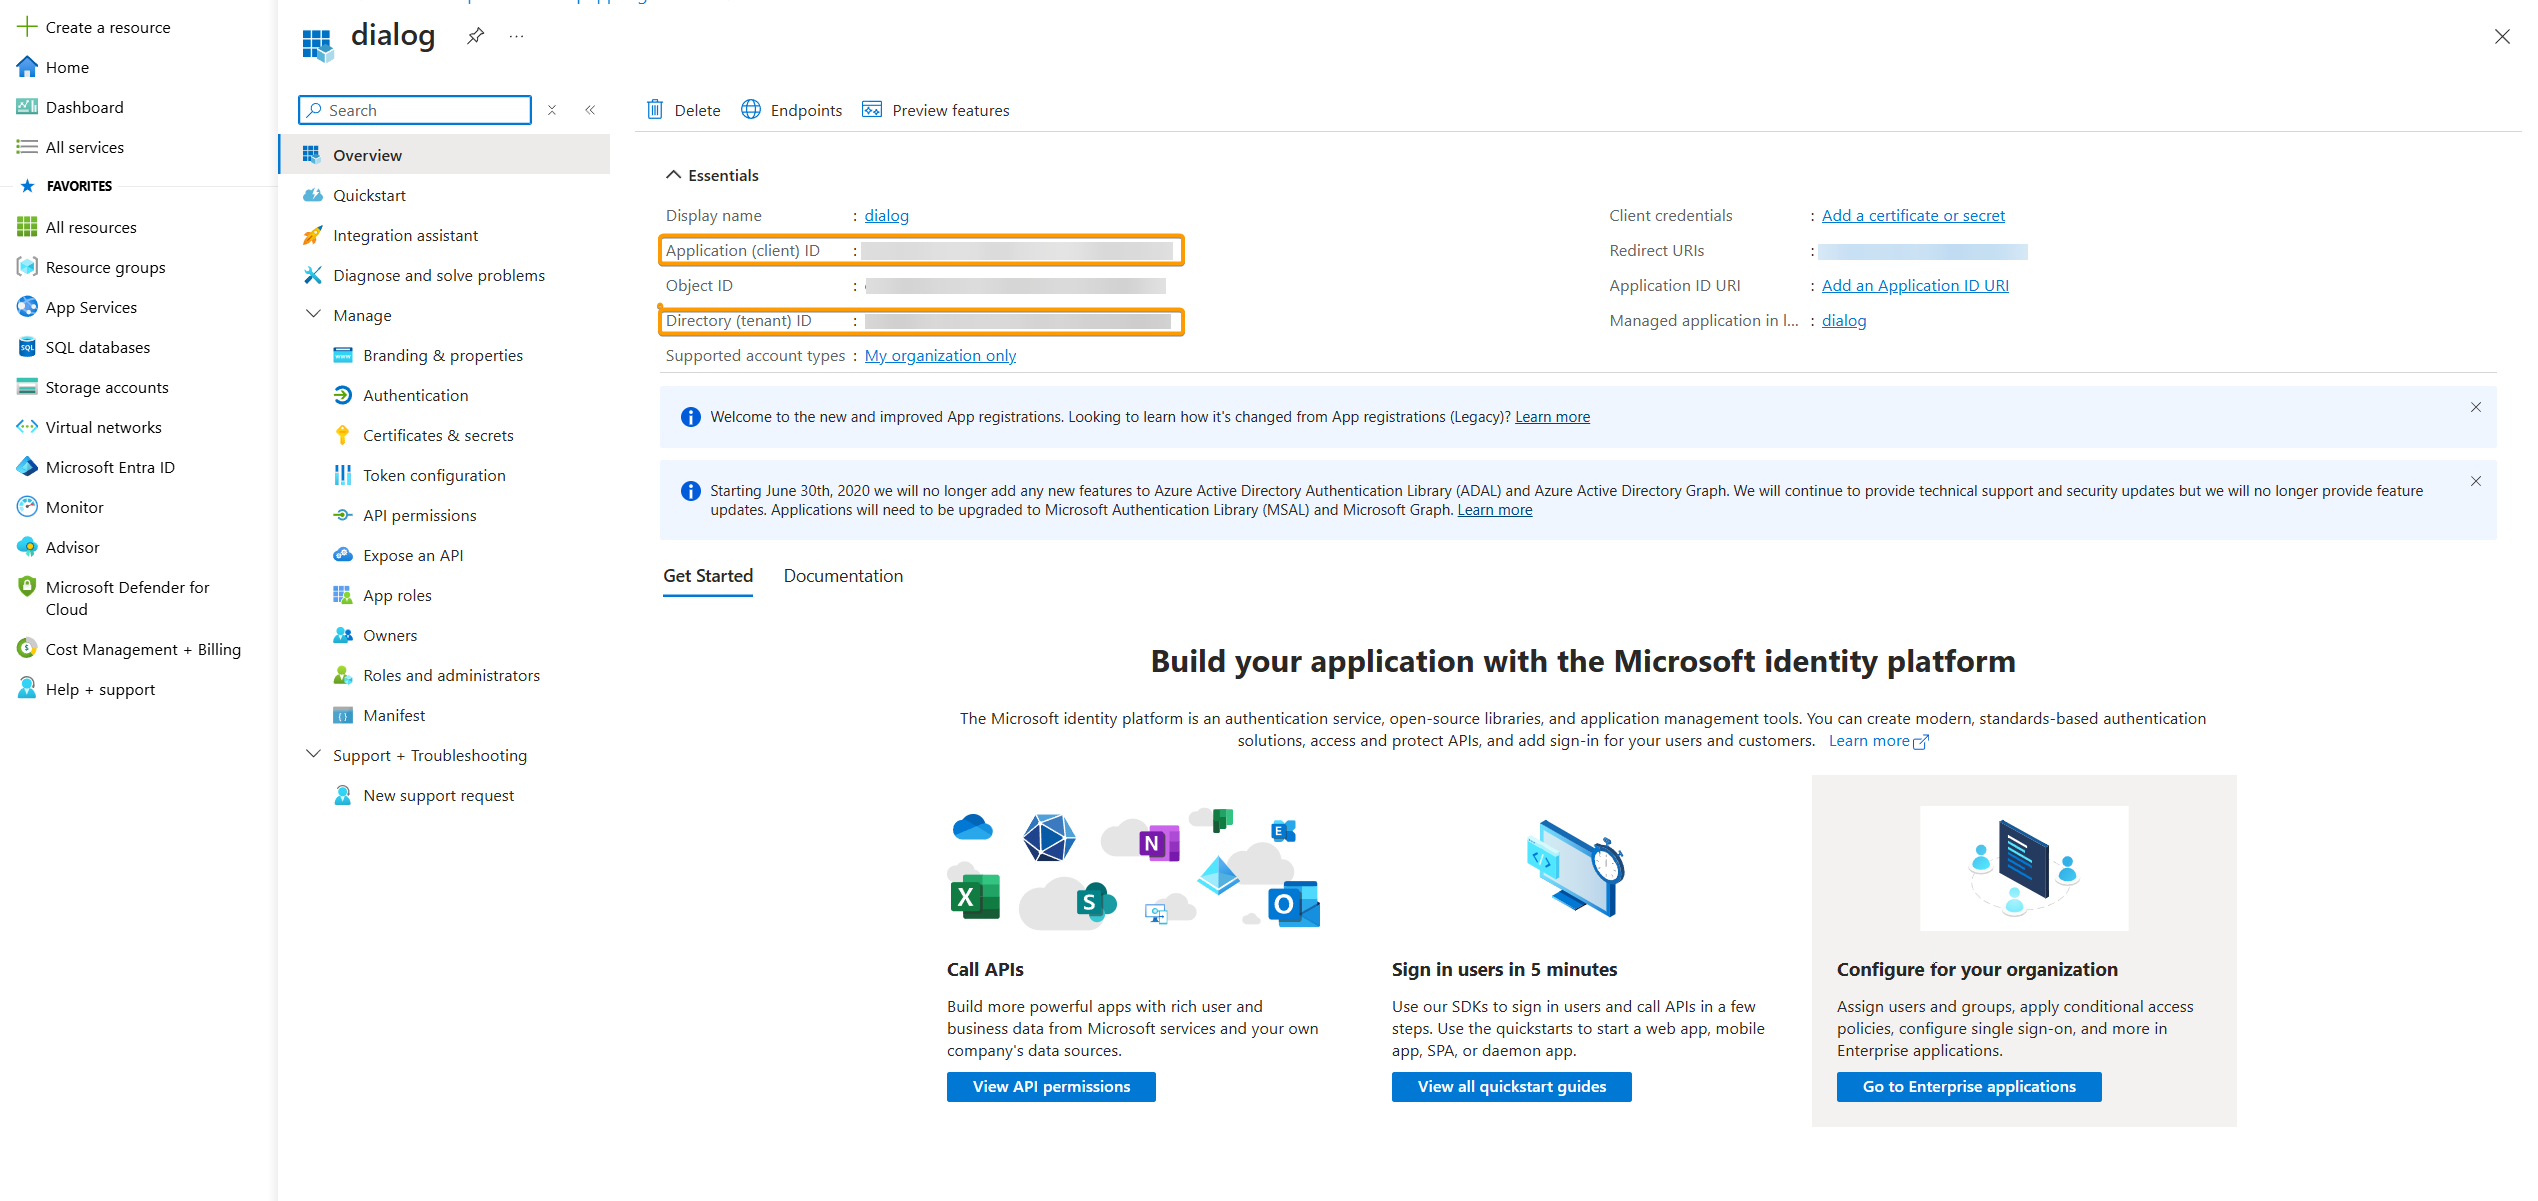Open Microsoft Defender for Cloud
The width and height of the screenshot is (2538, 1201).
[127, 598]
